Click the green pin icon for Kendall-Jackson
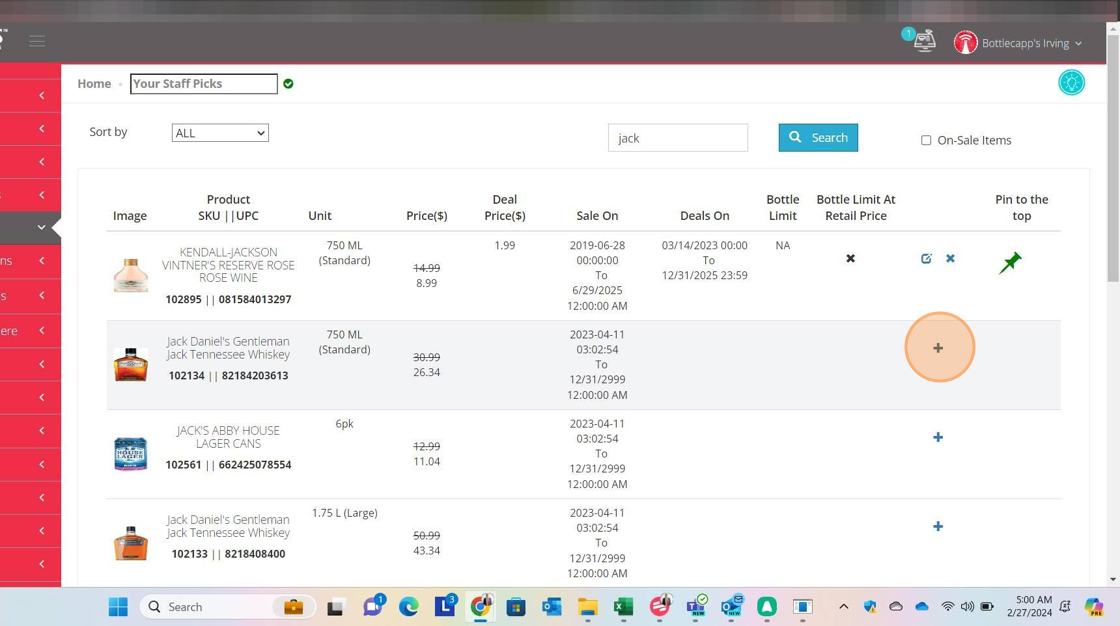The height and width of the screenshot is (626, 1120). click(x=1010, y=262)
